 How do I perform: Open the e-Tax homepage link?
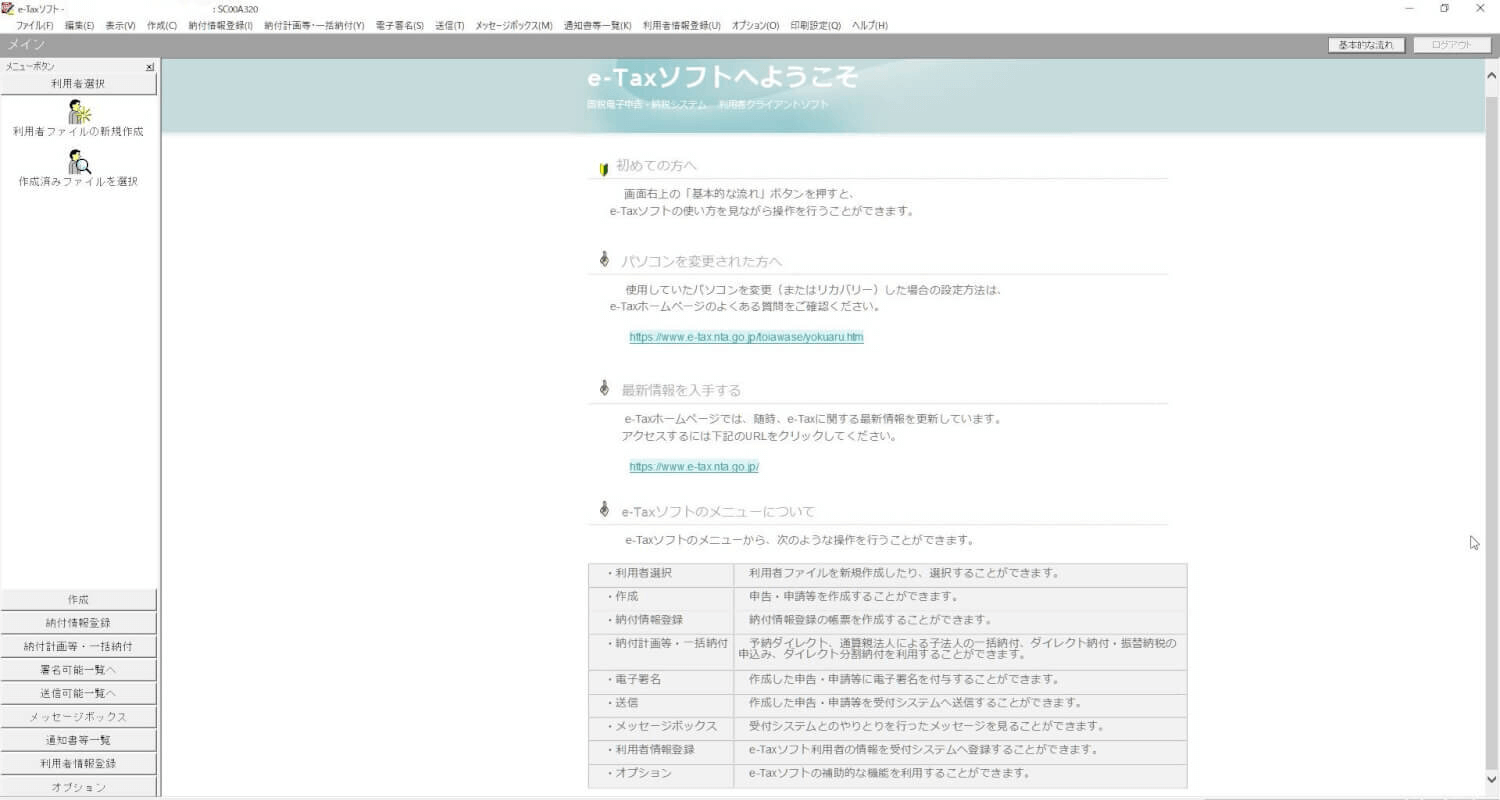click(x=693, y=465)
